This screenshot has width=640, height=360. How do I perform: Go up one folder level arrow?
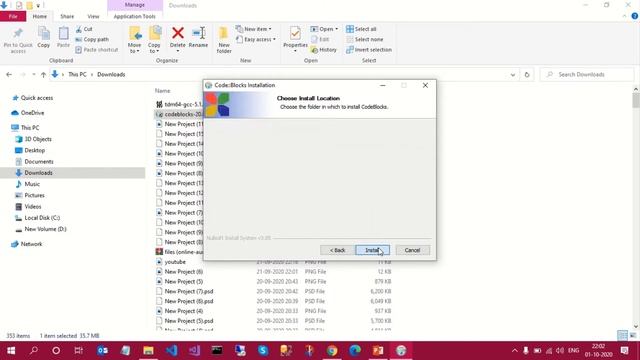click(x=43, y=75)
